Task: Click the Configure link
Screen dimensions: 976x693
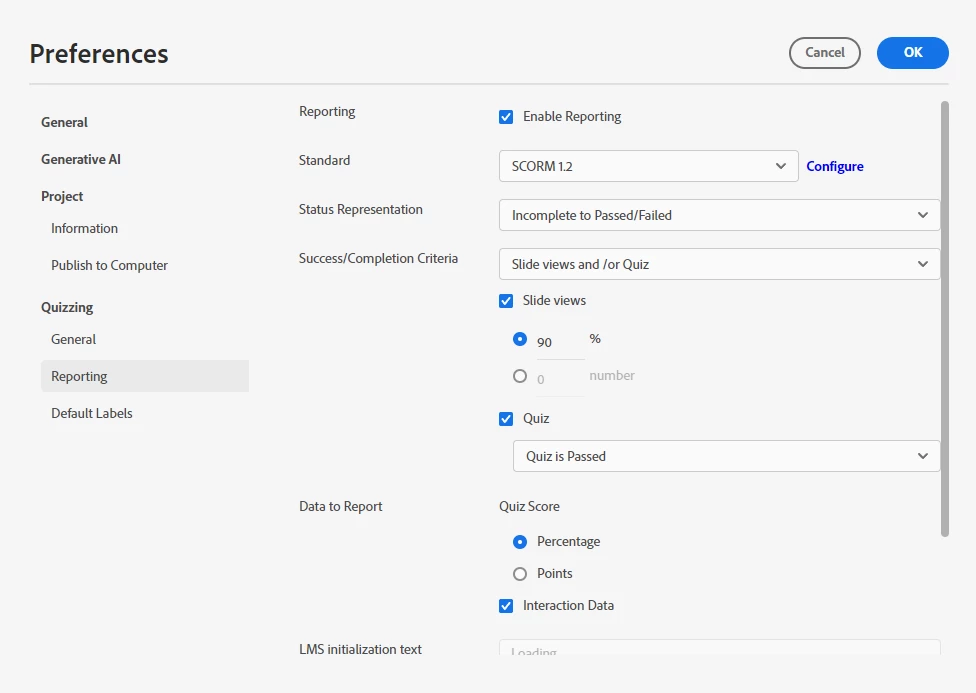Action: pos(835,167)
